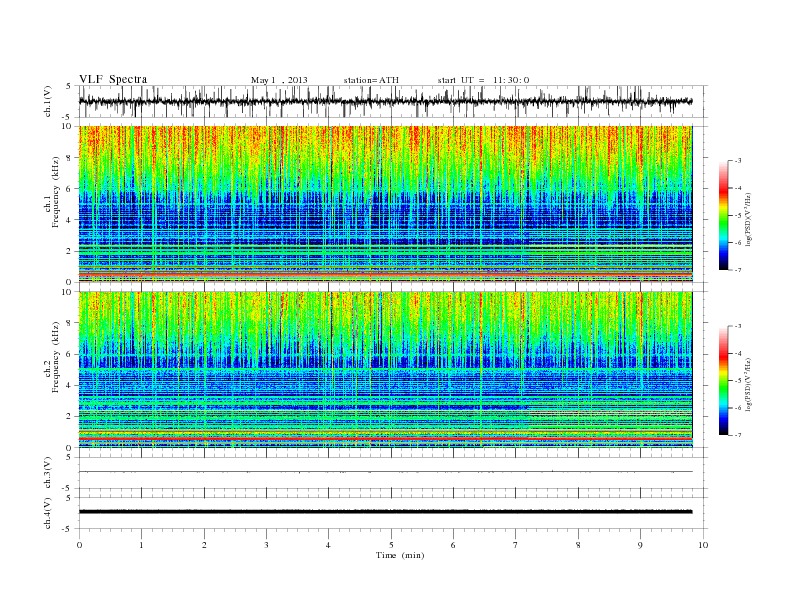Image resolution: width=792 pixels, height=612 pixels.
Task: Click time axis tick label '9'
Action: click(x=640, y=545)
